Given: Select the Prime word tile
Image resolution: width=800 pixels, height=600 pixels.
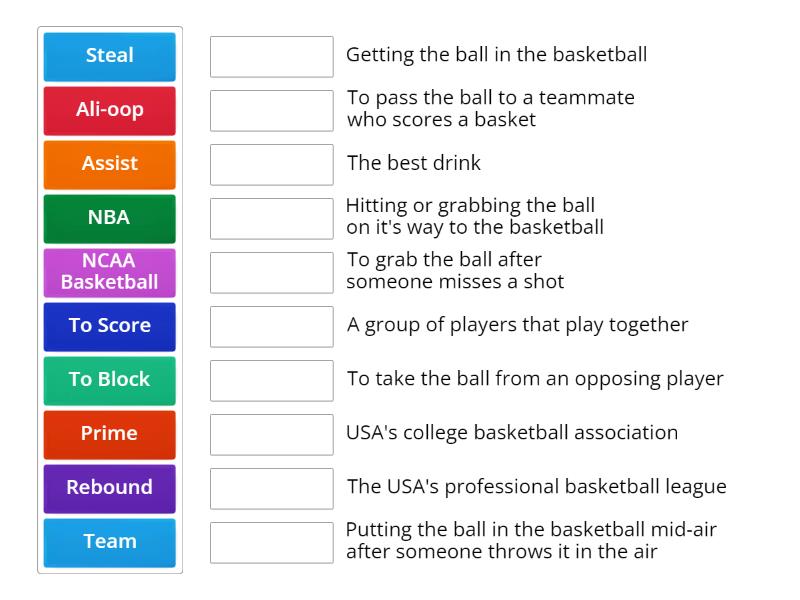Looking at the screenshot, I should click(x=109, y=434).
